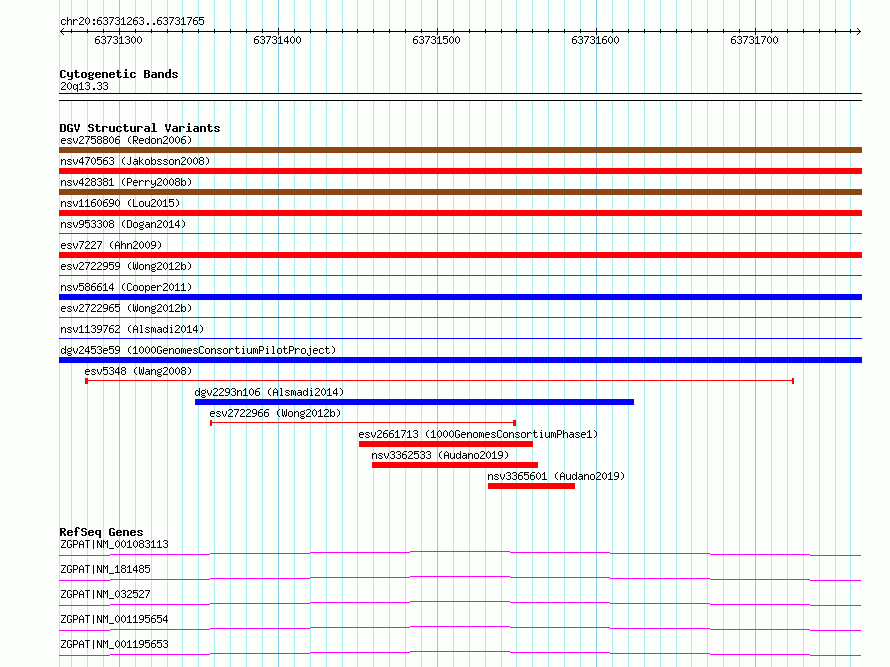890x667 pixels.
Task: Open the nsv428381 (Perry2008b) variant label
Action: [x=126, y=182]
